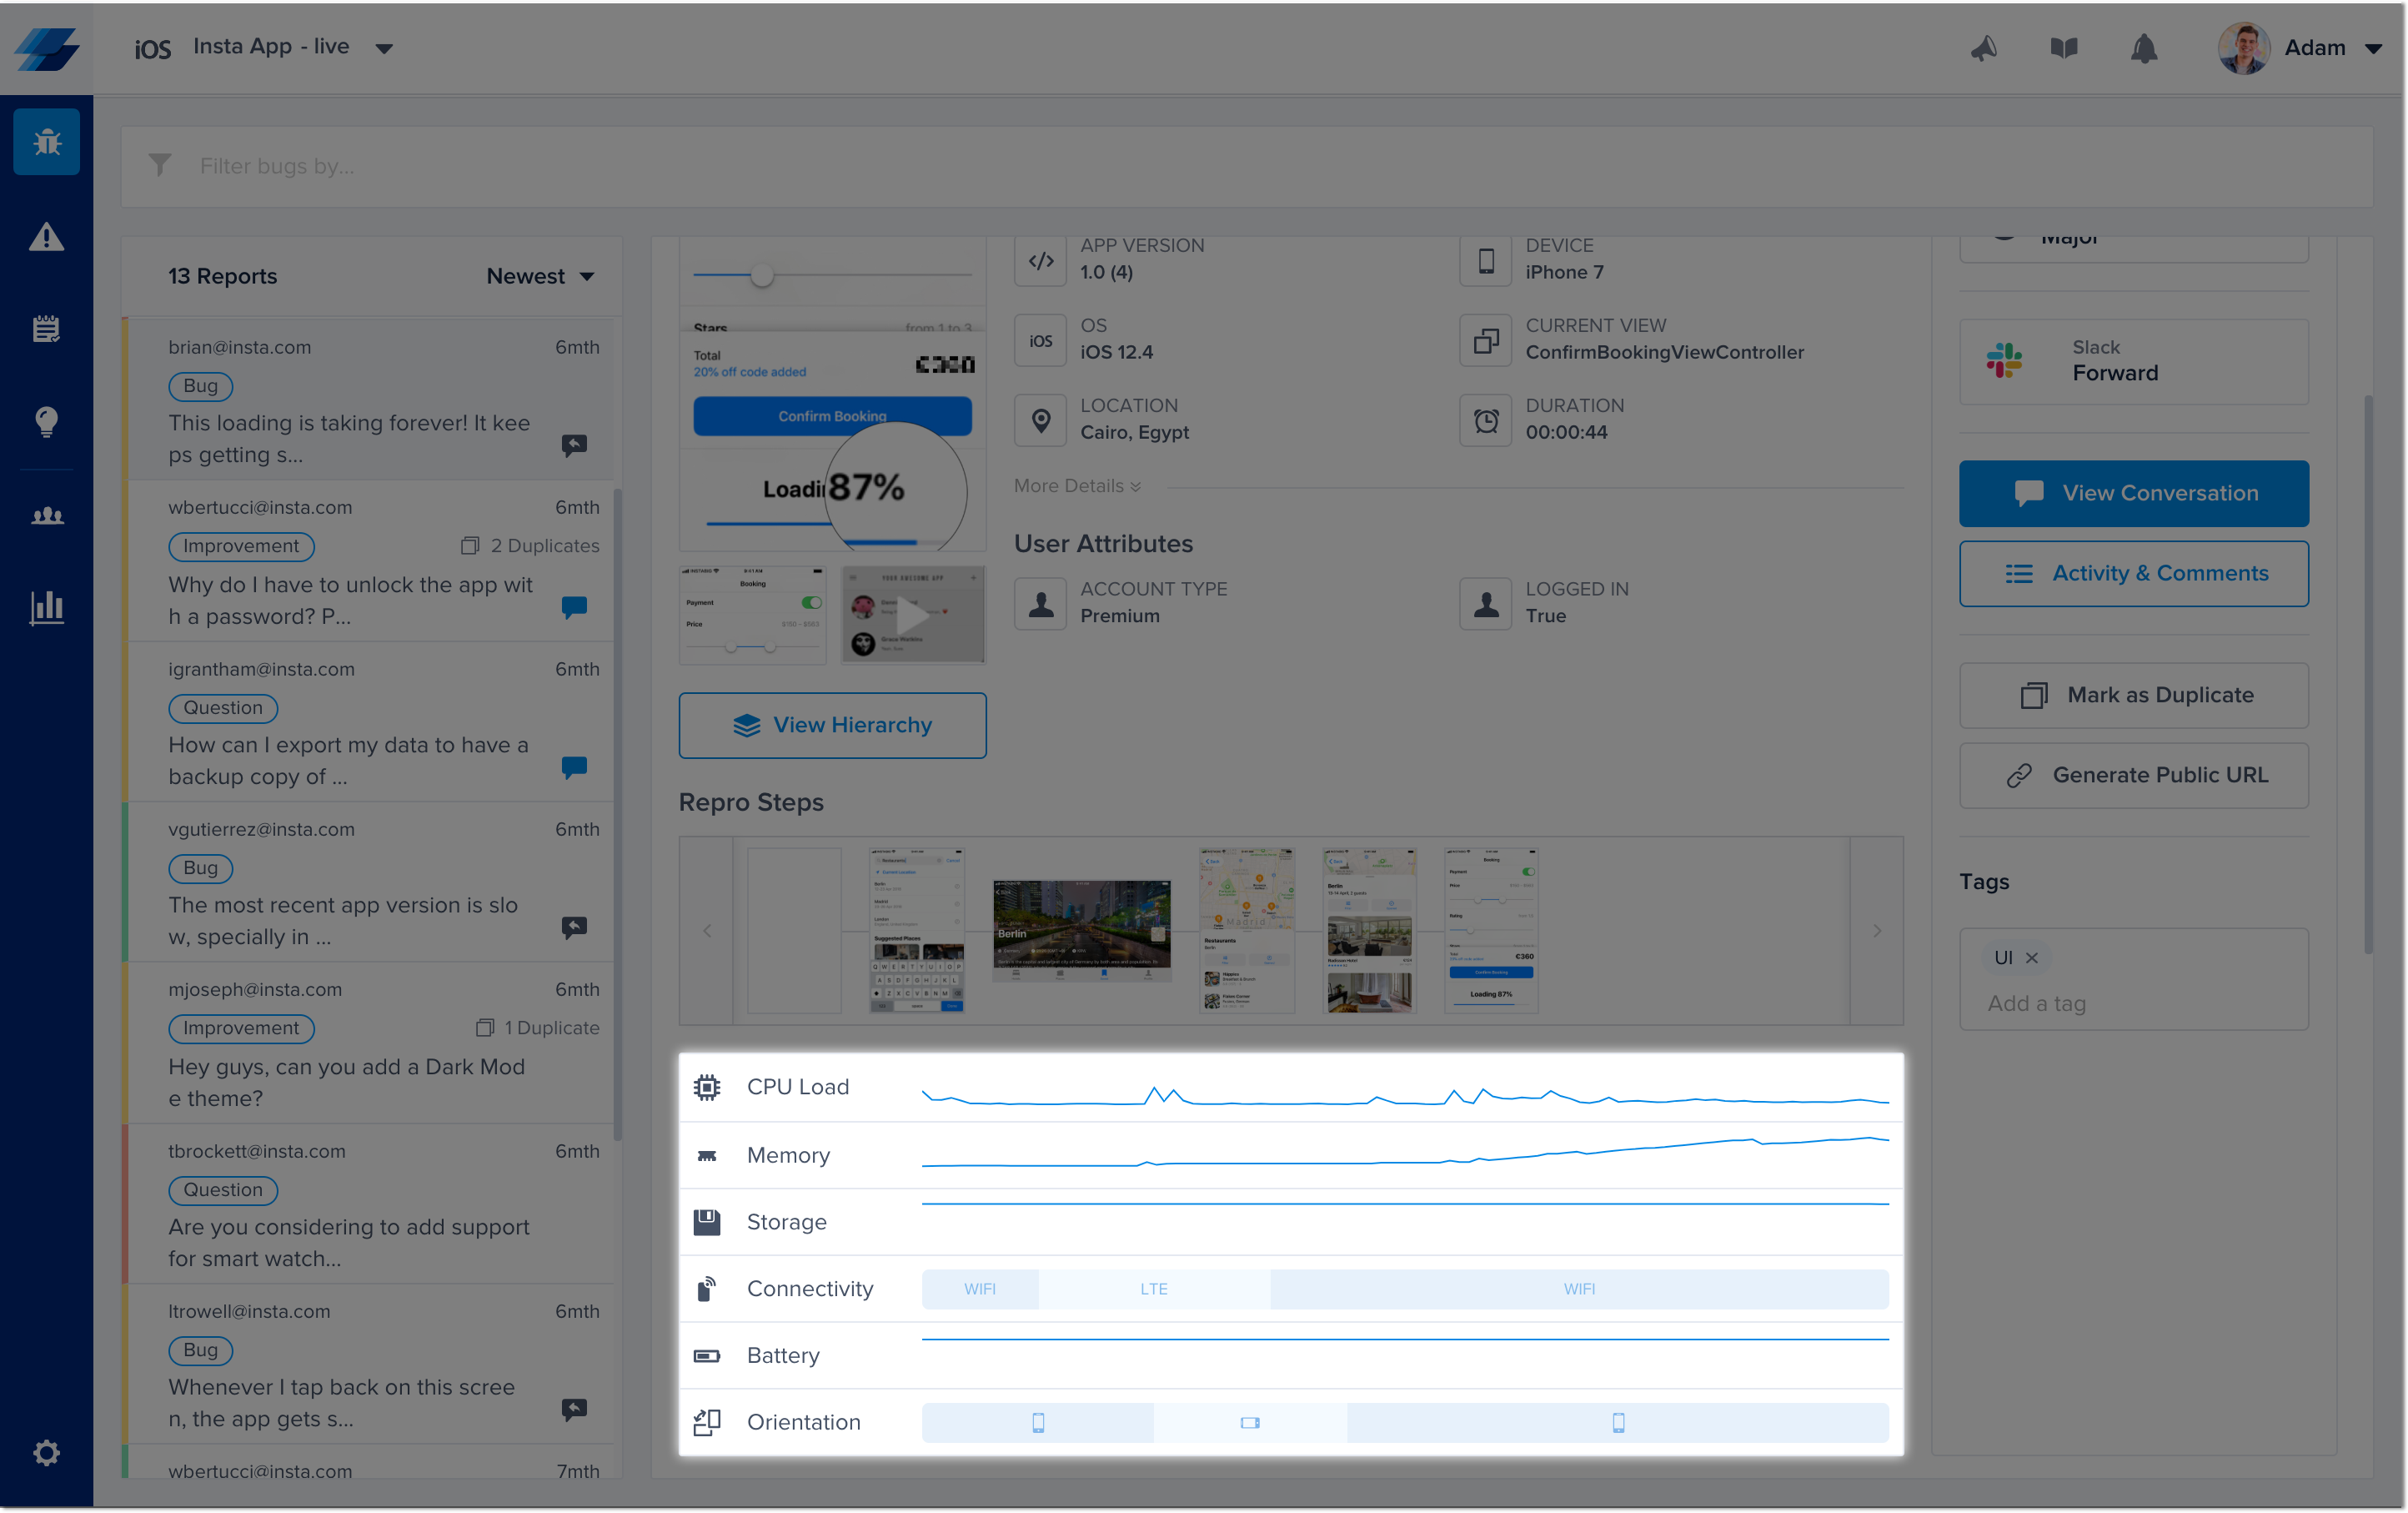Open the Analytics bar chart icon
Image resolution: width=2408 pixels, height=1513 pixels.
pos(46,606)
